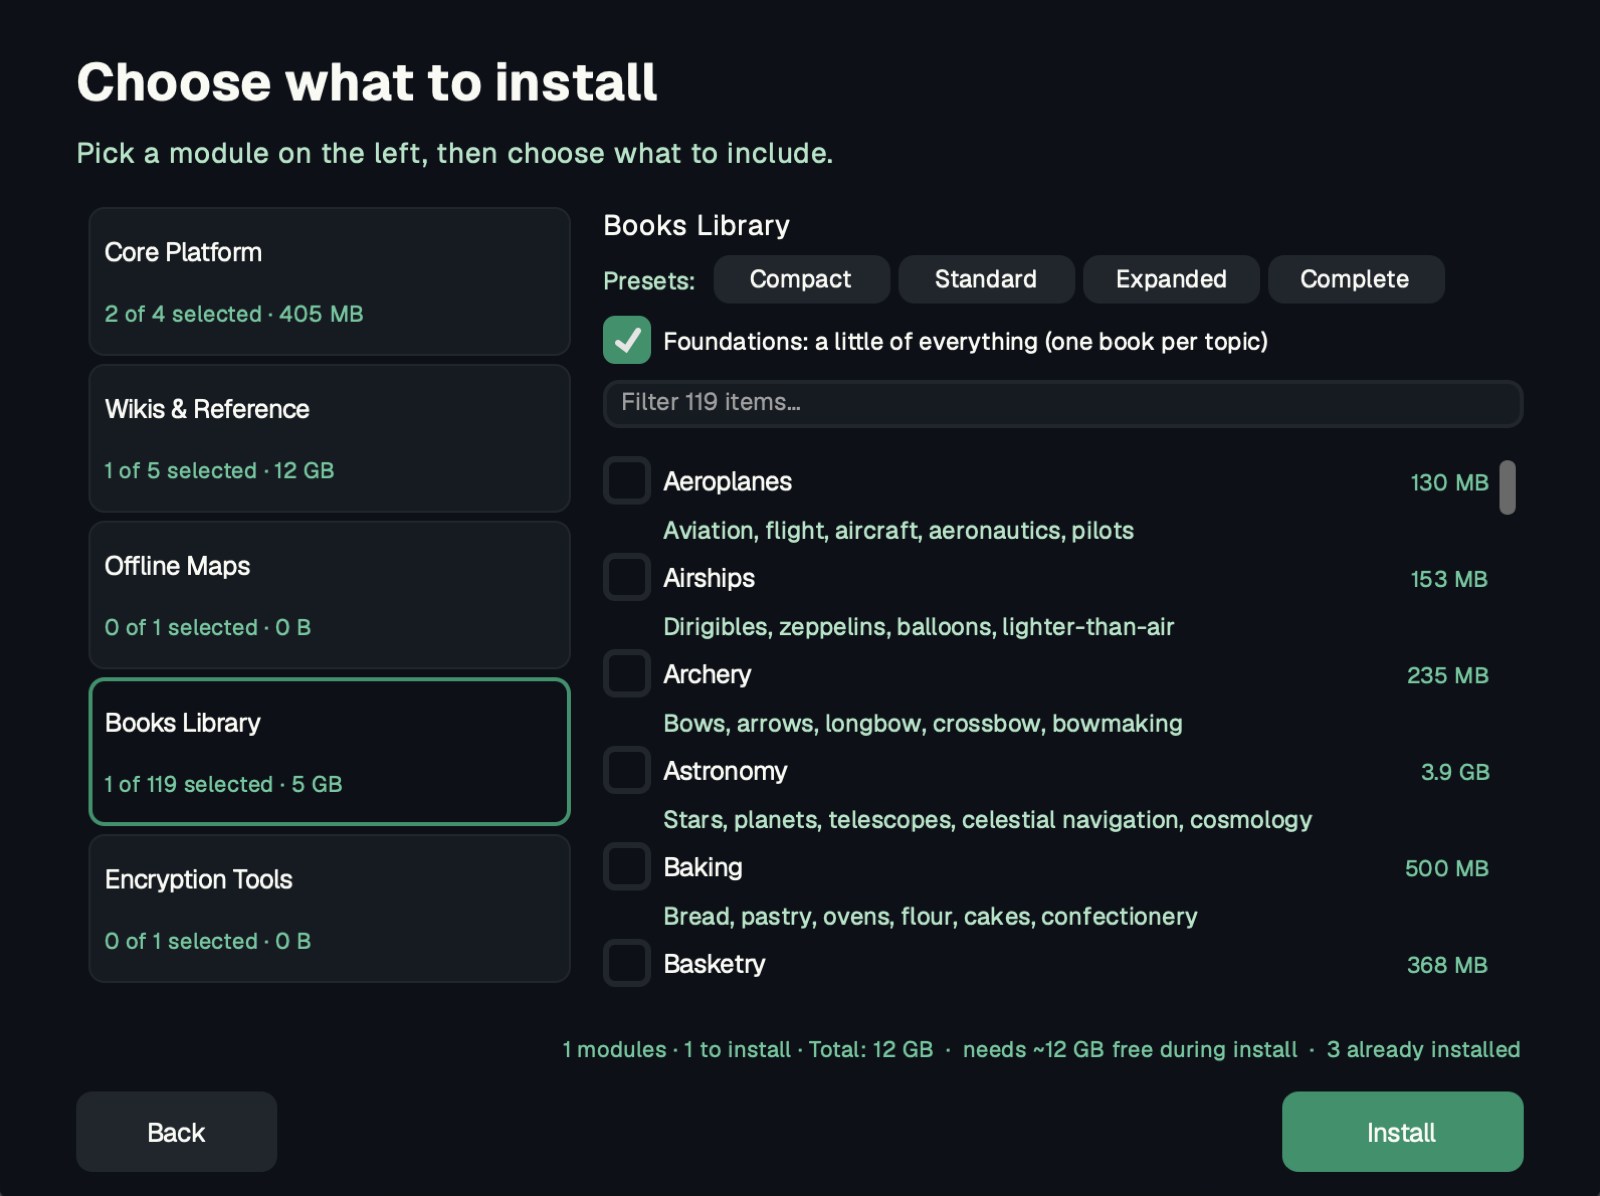This screenshot has height=1196, width=1600.
Task: Click 'Aviation, flight, aircraft' description
Action: pyautogui.click(x=898, y=531)
